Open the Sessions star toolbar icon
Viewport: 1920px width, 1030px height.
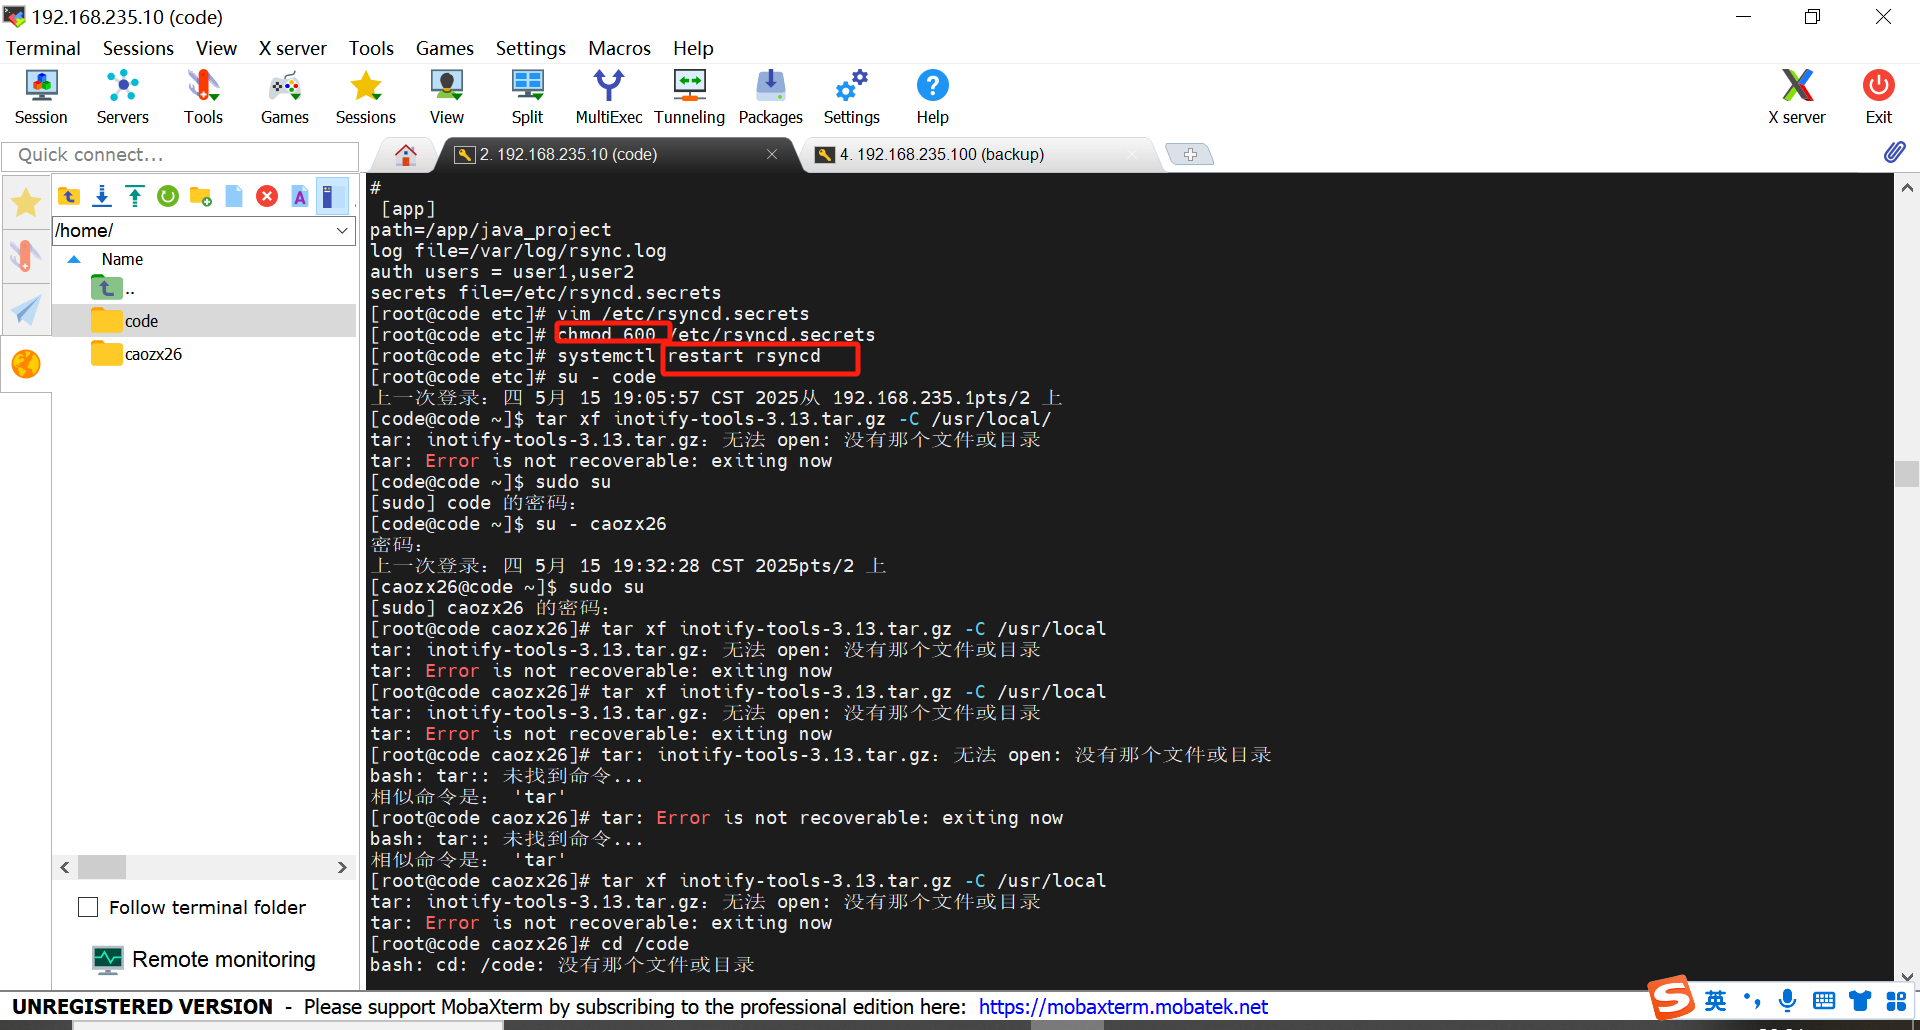366,97
